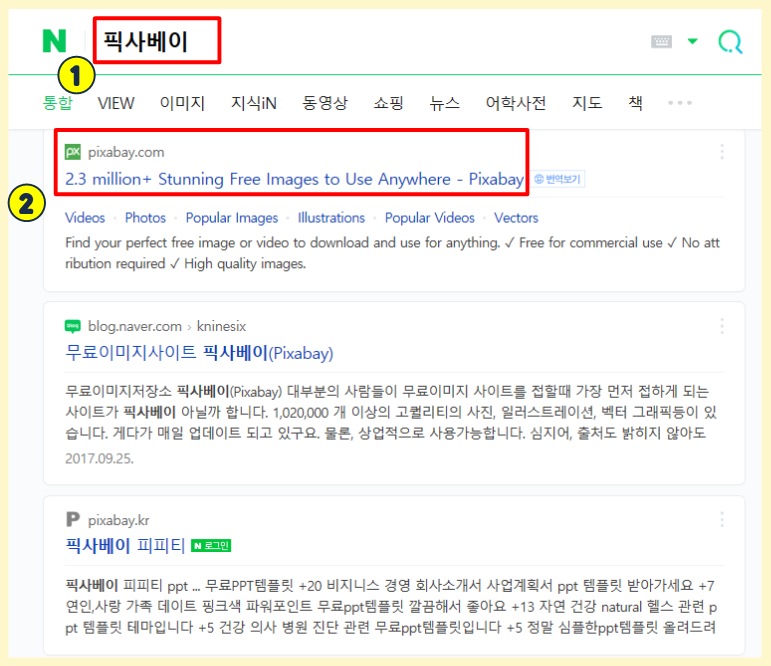
Task: Click the date 2017.09.25.
Action: (x=99, y=458)
